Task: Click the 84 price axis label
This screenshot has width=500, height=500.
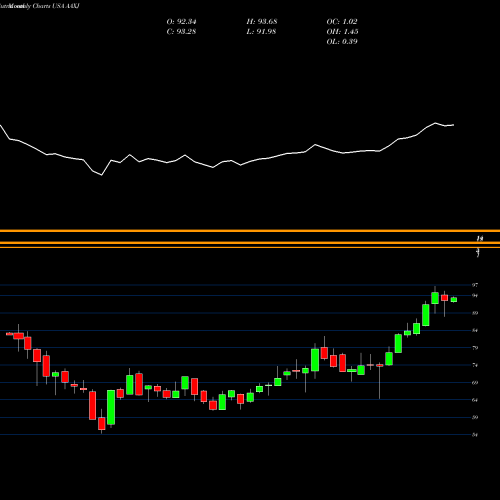Action: [x=475, y=330]
